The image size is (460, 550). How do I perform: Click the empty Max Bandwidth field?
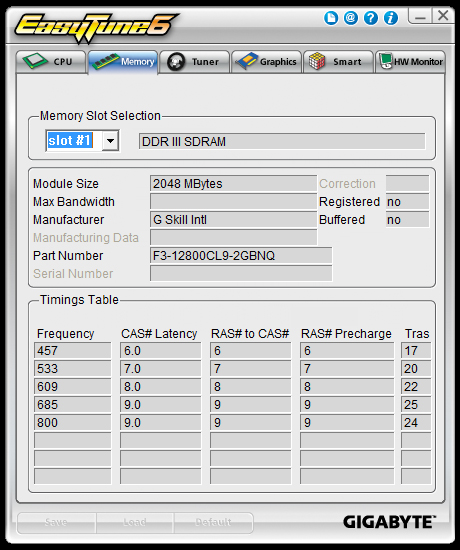(233, 202)
